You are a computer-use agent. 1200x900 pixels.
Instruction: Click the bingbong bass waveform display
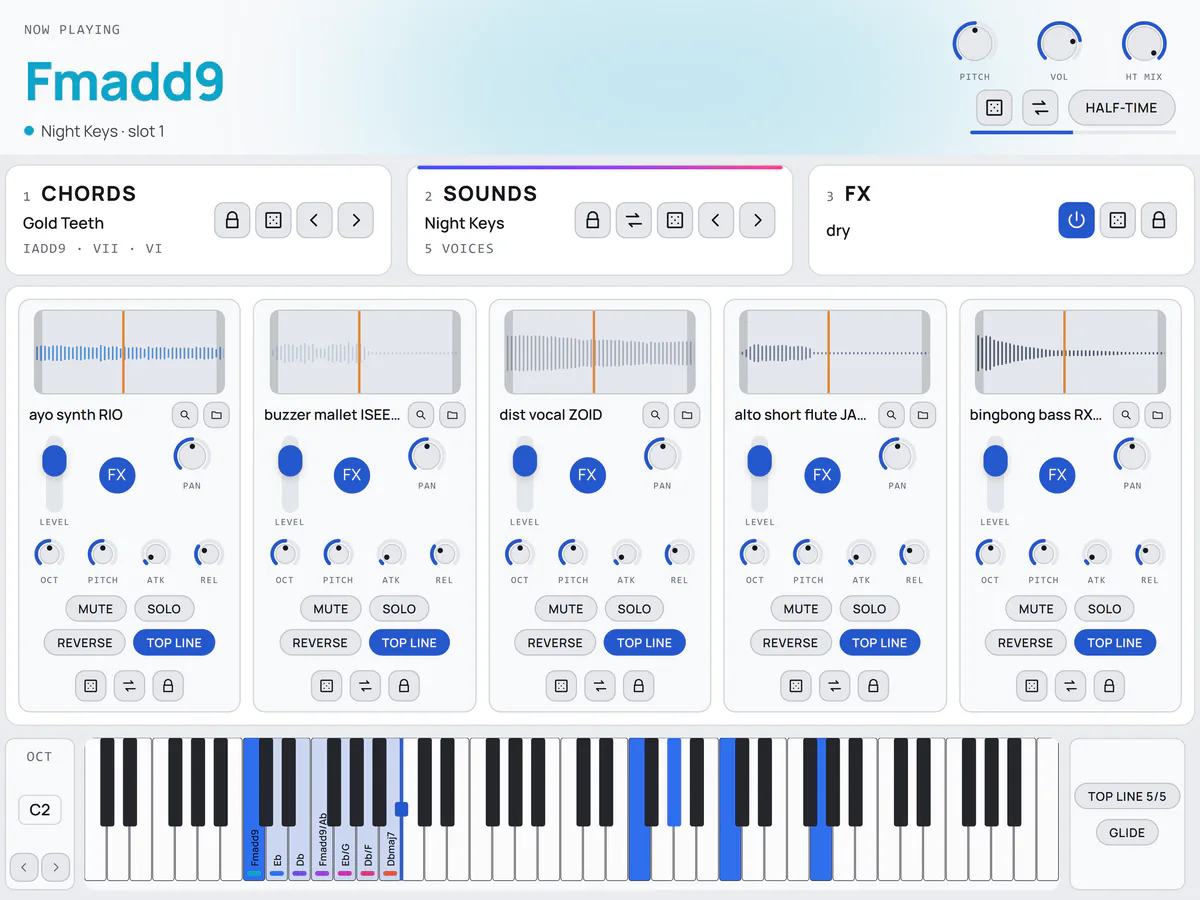[x=1070, y=352]
